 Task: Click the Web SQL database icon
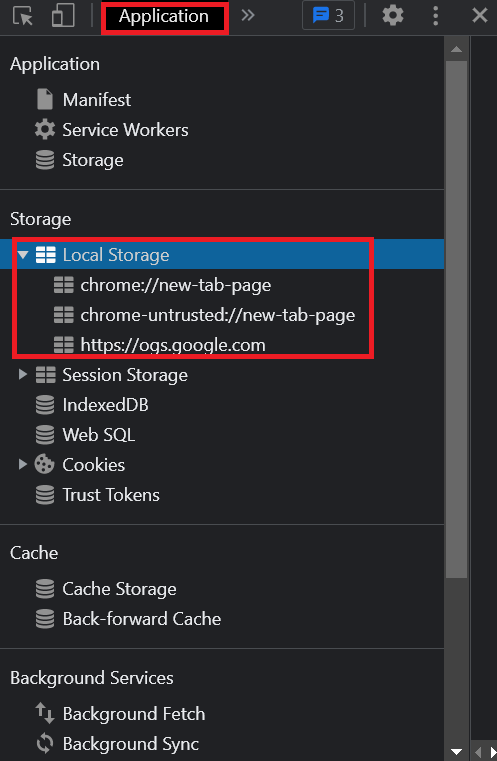(45, 435)
